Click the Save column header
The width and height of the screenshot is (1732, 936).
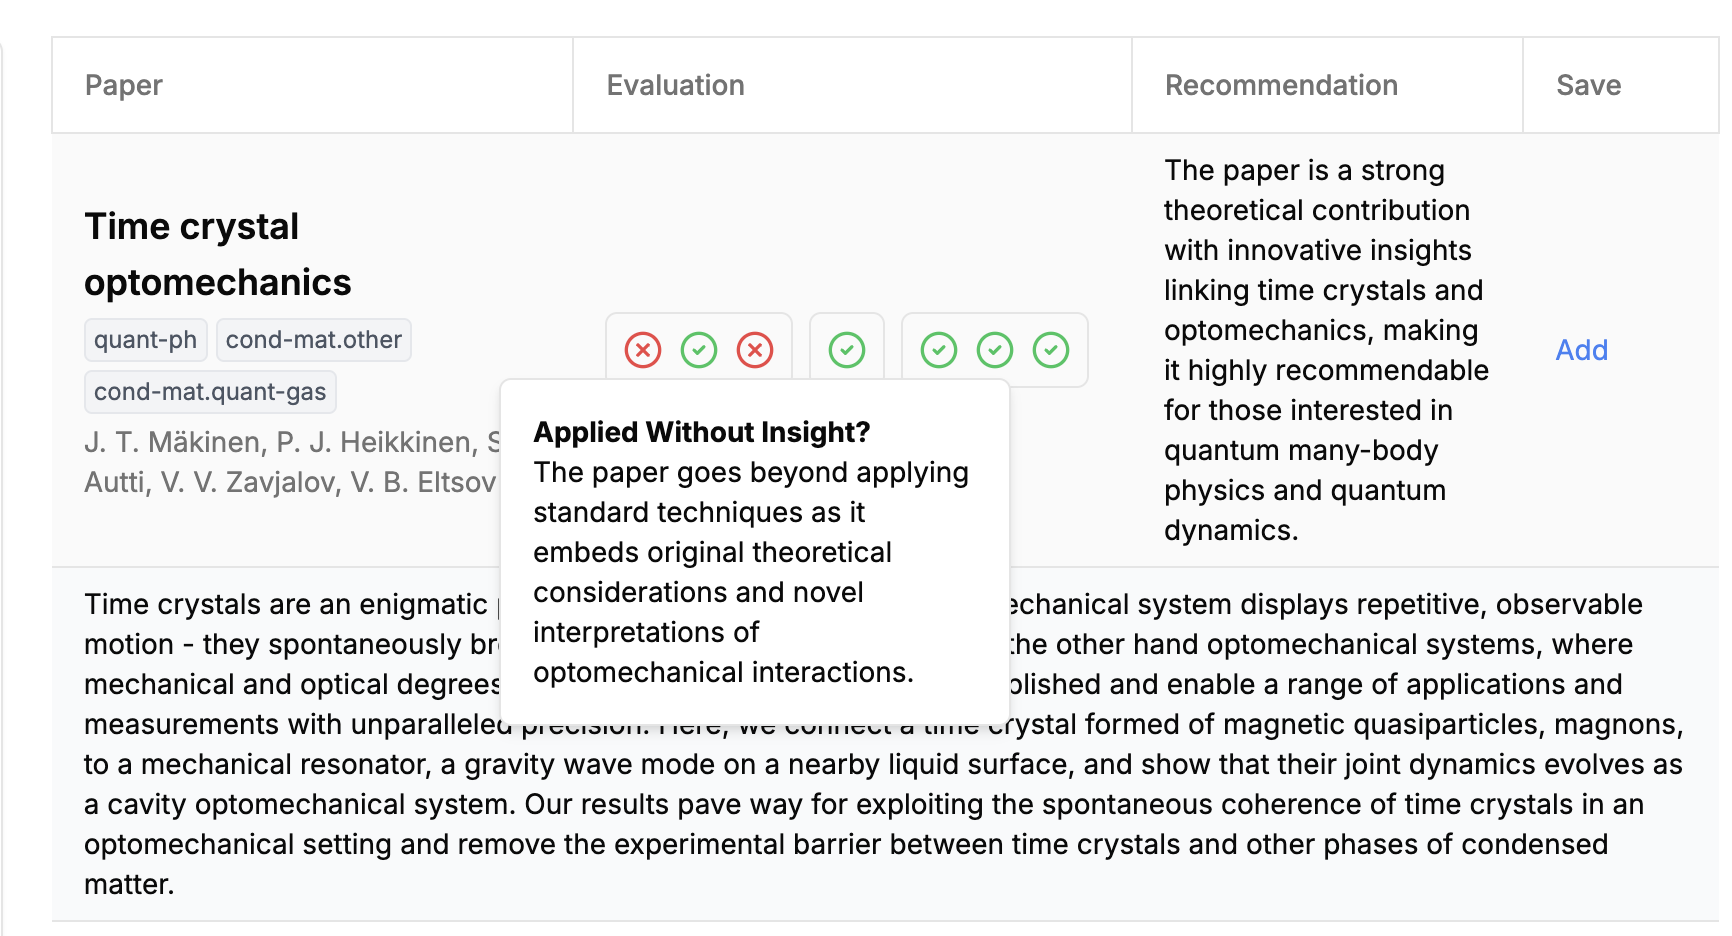(1589, 85)
